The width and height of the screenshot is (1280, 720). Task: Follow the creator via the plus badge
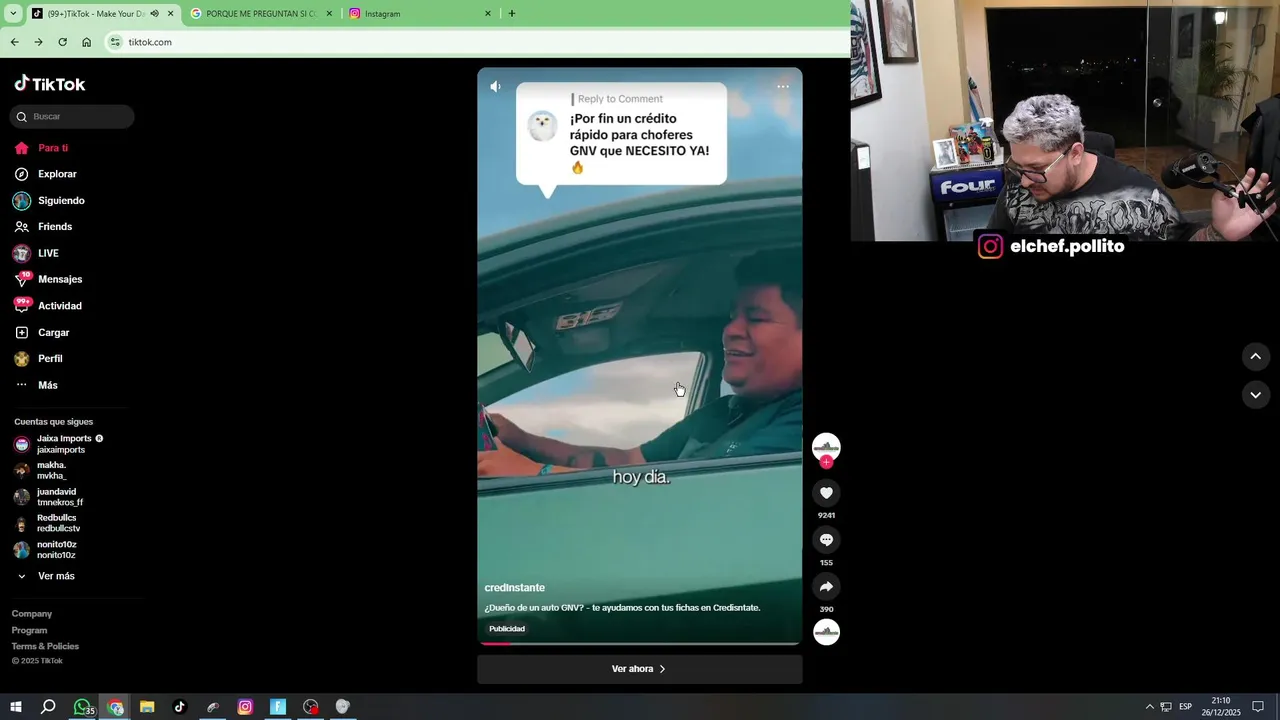[x=826, y=462]
